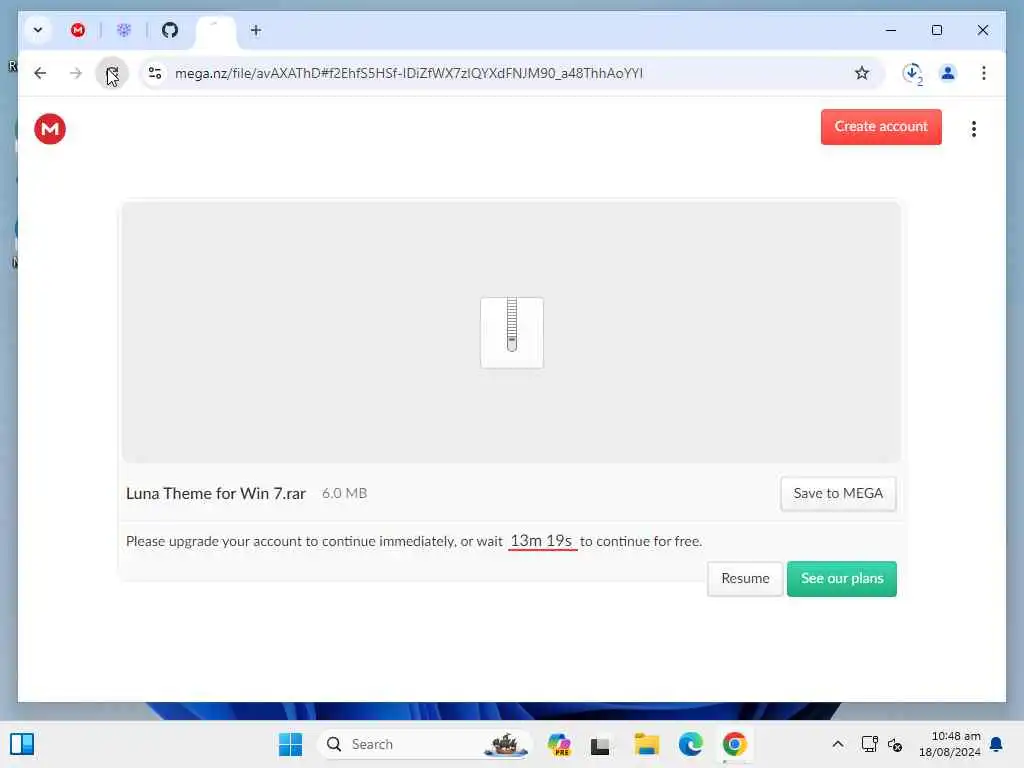Open Windows Start menu
1024x768 pixels.
[291, 744]
